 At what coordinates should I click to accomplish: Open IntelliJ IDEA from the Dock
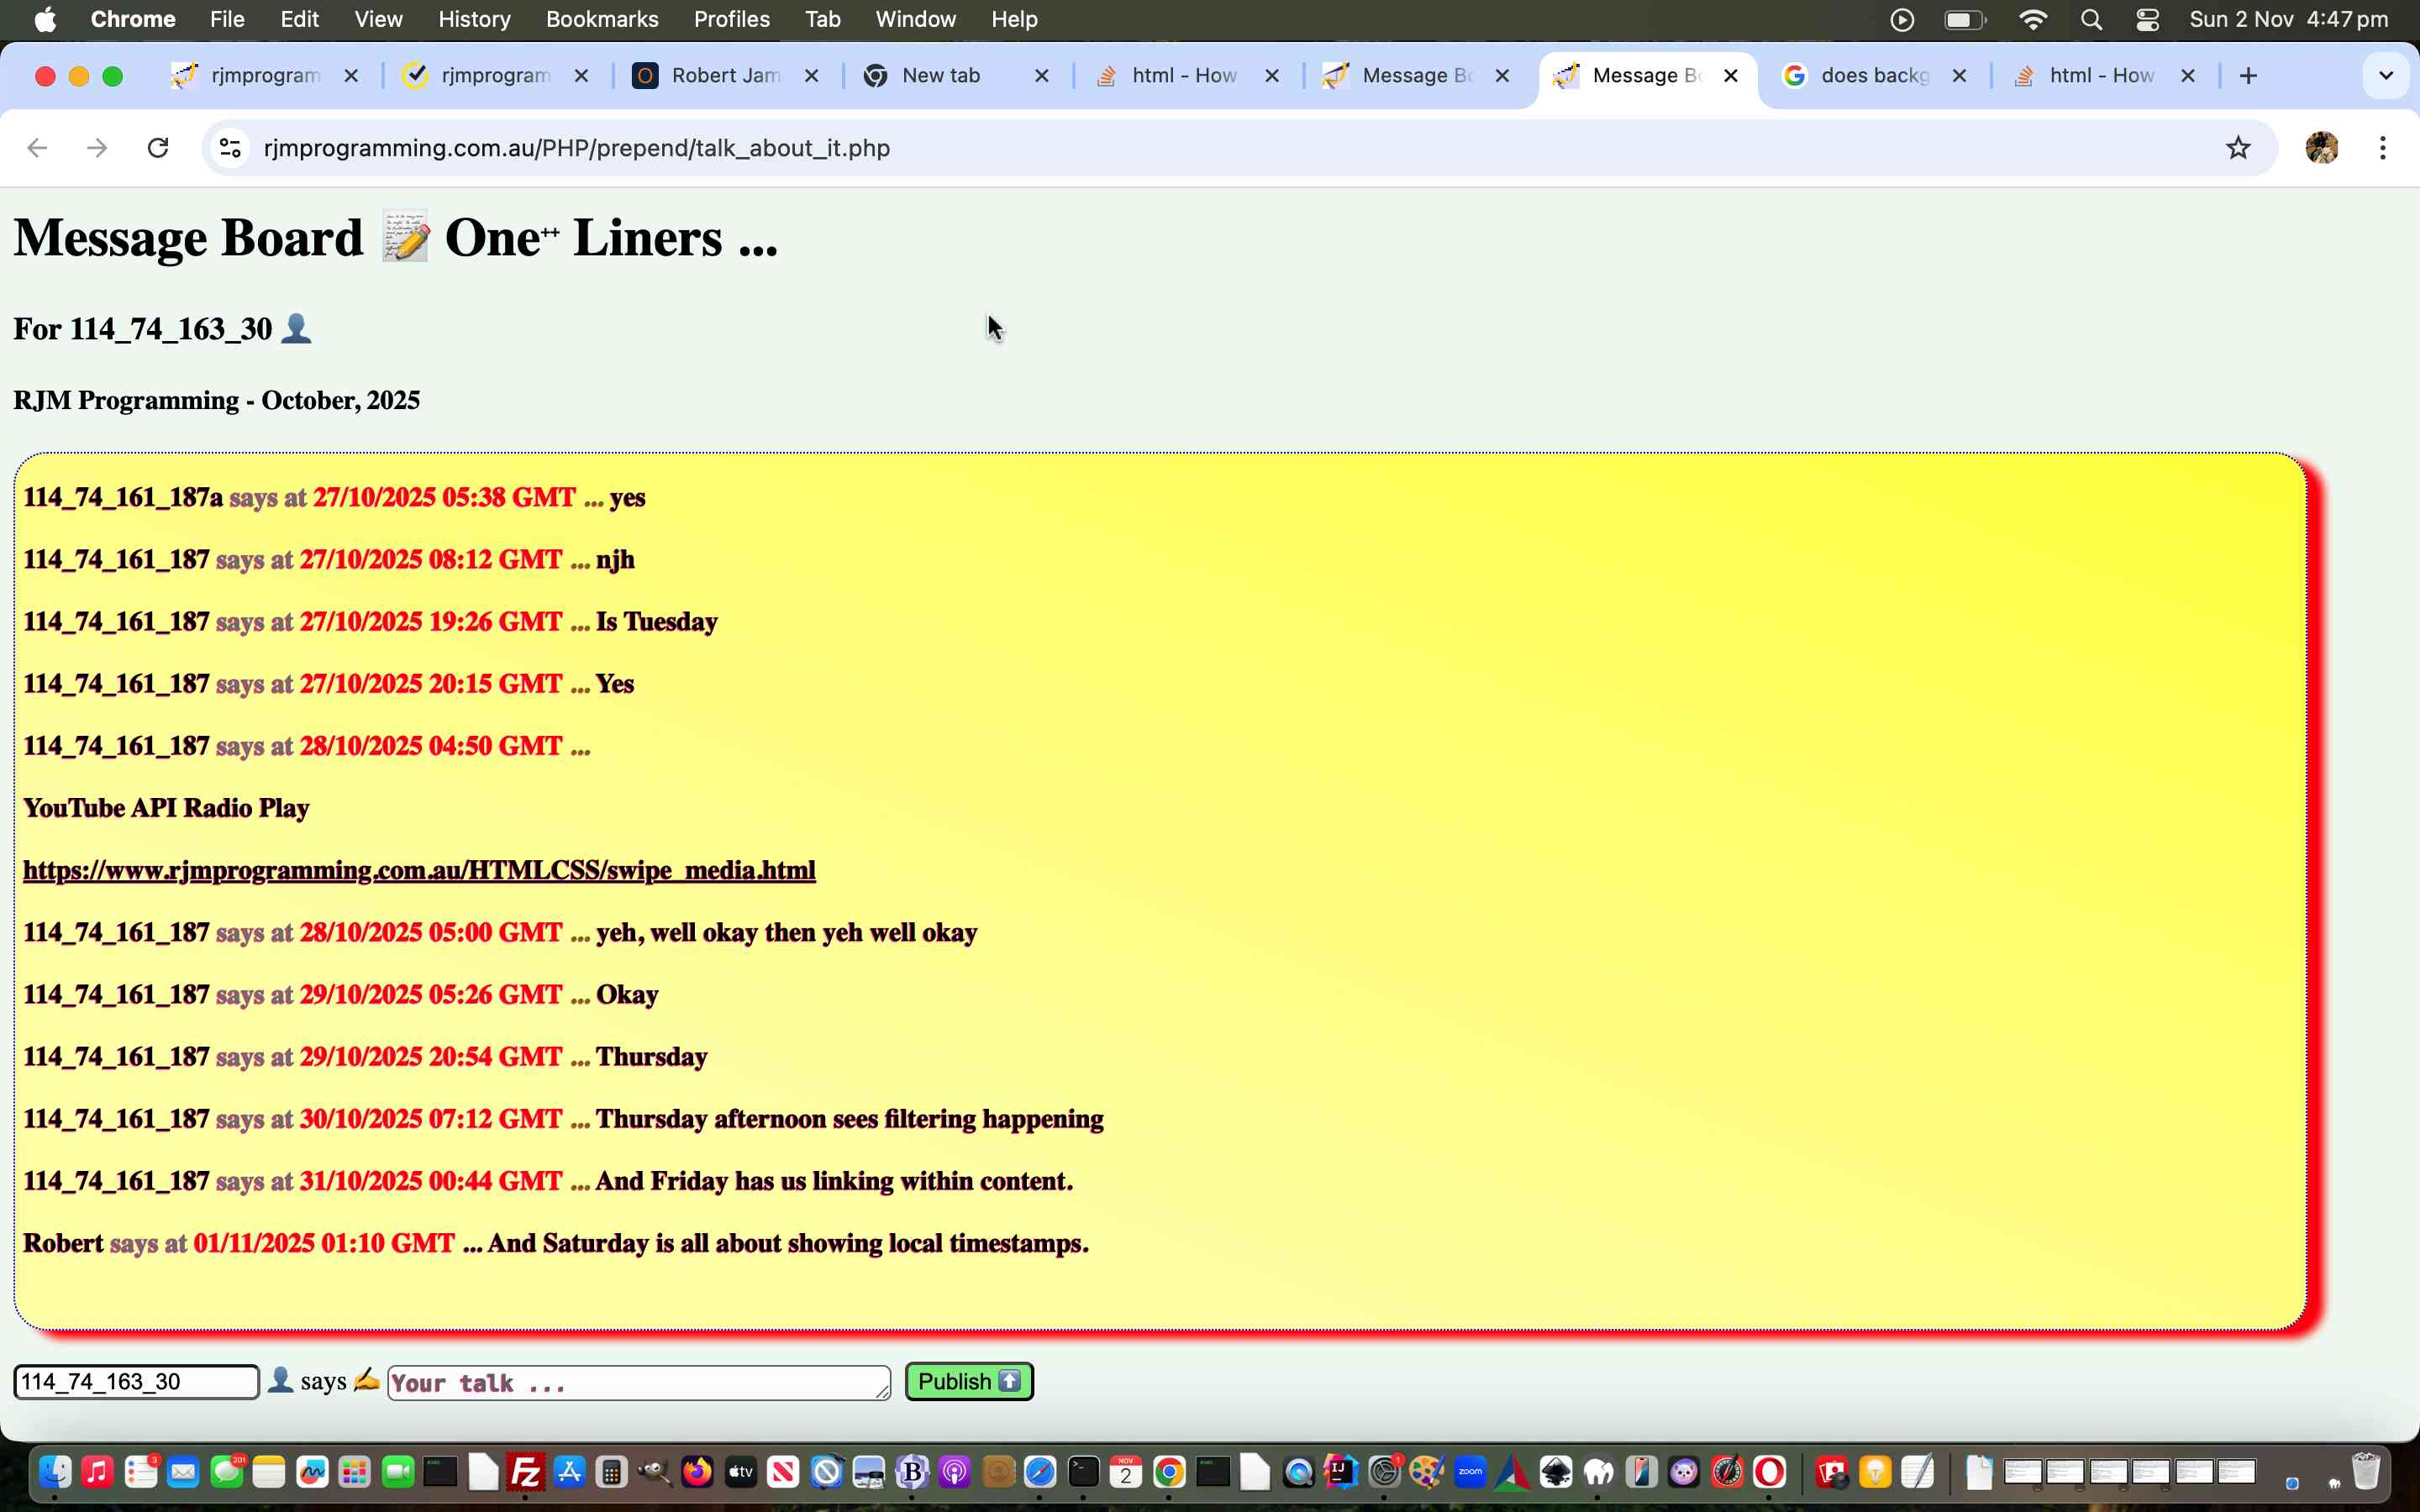pos(1342,1471)
